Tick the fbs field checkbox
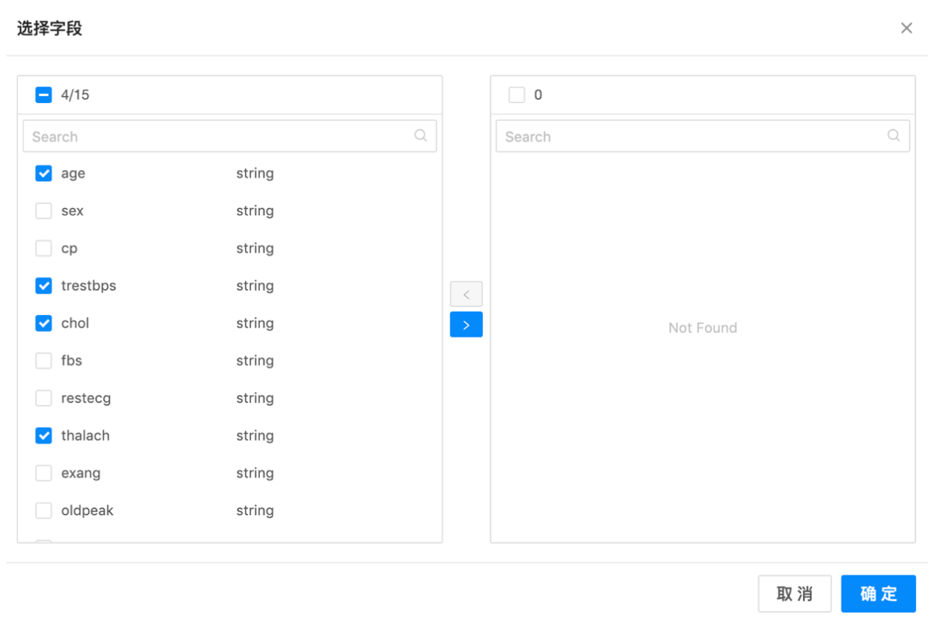Screen dimensions: 938x632 point(44,361)
